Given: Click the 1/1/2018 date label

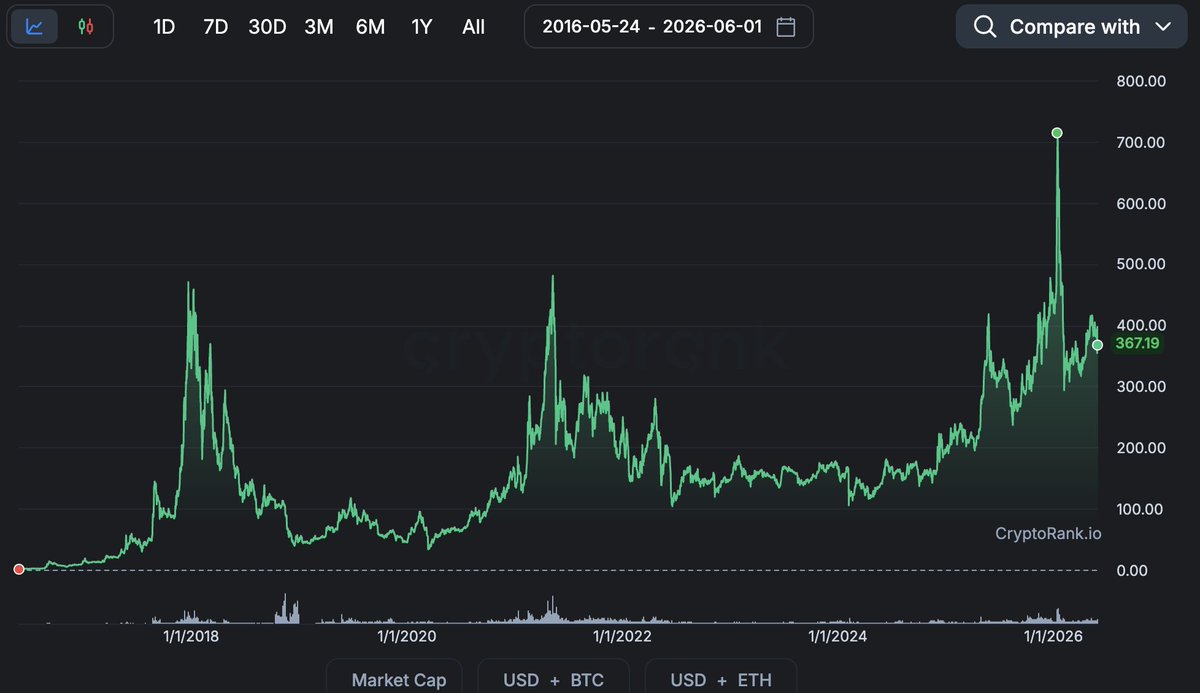Looking at the screenshot, I should click(x=190, y=635).
